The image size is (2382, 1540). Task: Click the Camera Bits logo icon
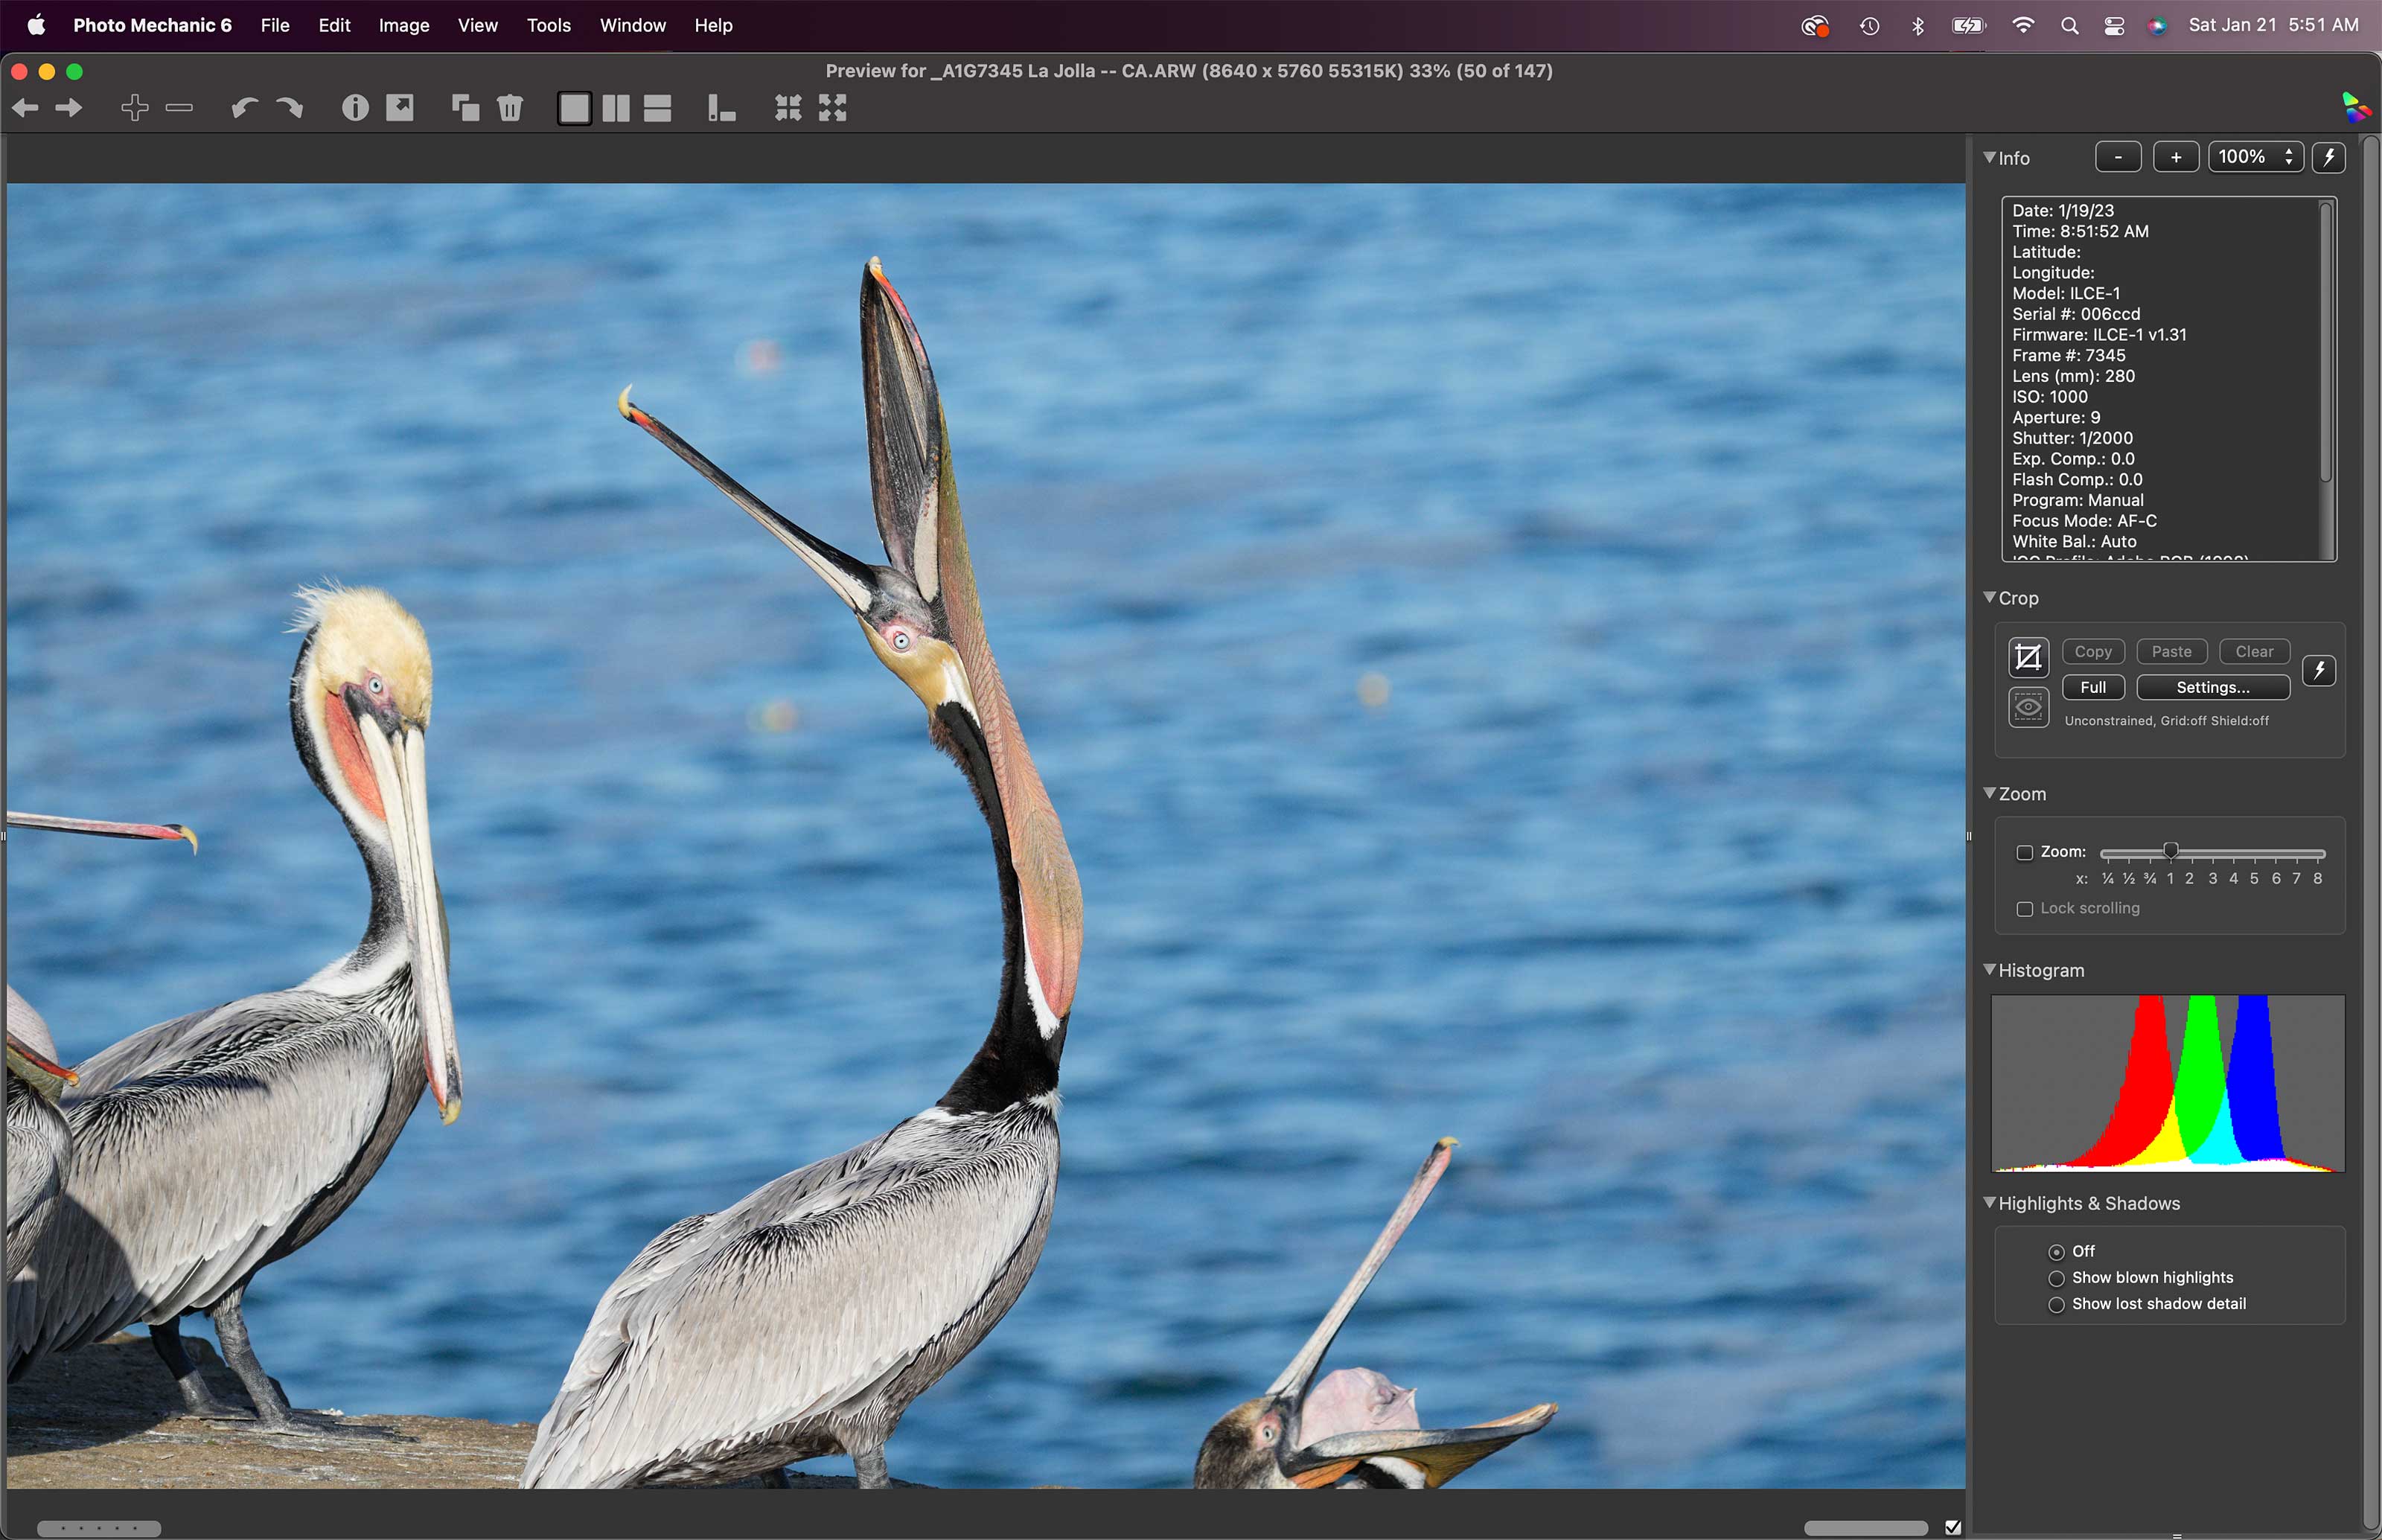[x=2355, y=107]
